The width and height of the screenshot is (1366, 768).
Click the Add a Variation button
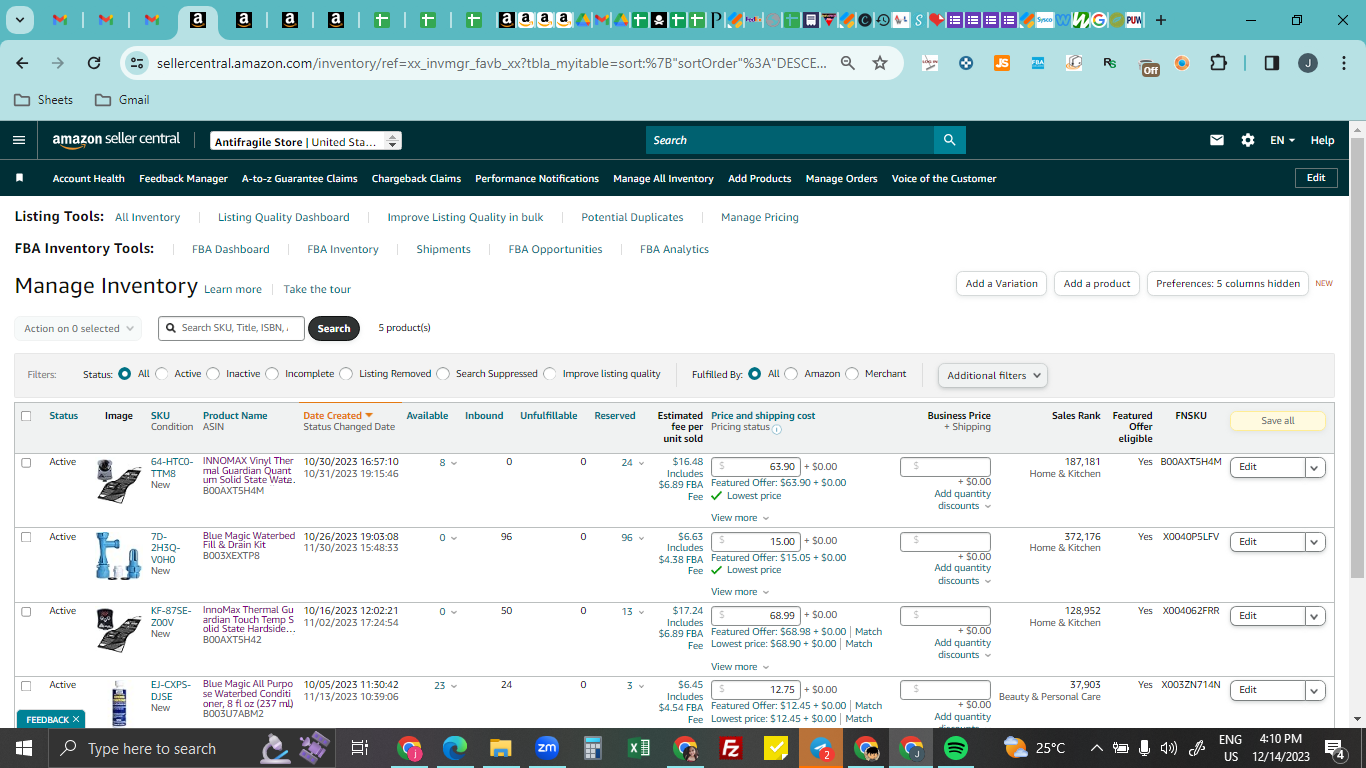pos(1002,283)
